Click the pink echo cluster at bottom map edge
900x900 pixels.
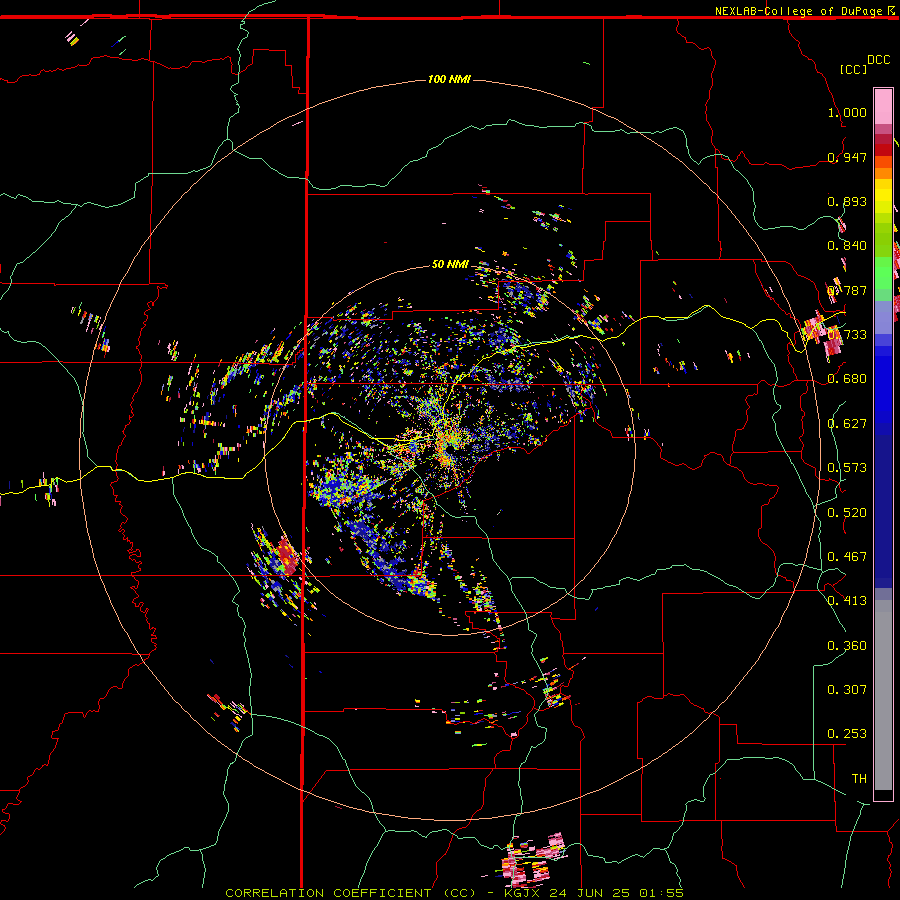coord(533,858)
